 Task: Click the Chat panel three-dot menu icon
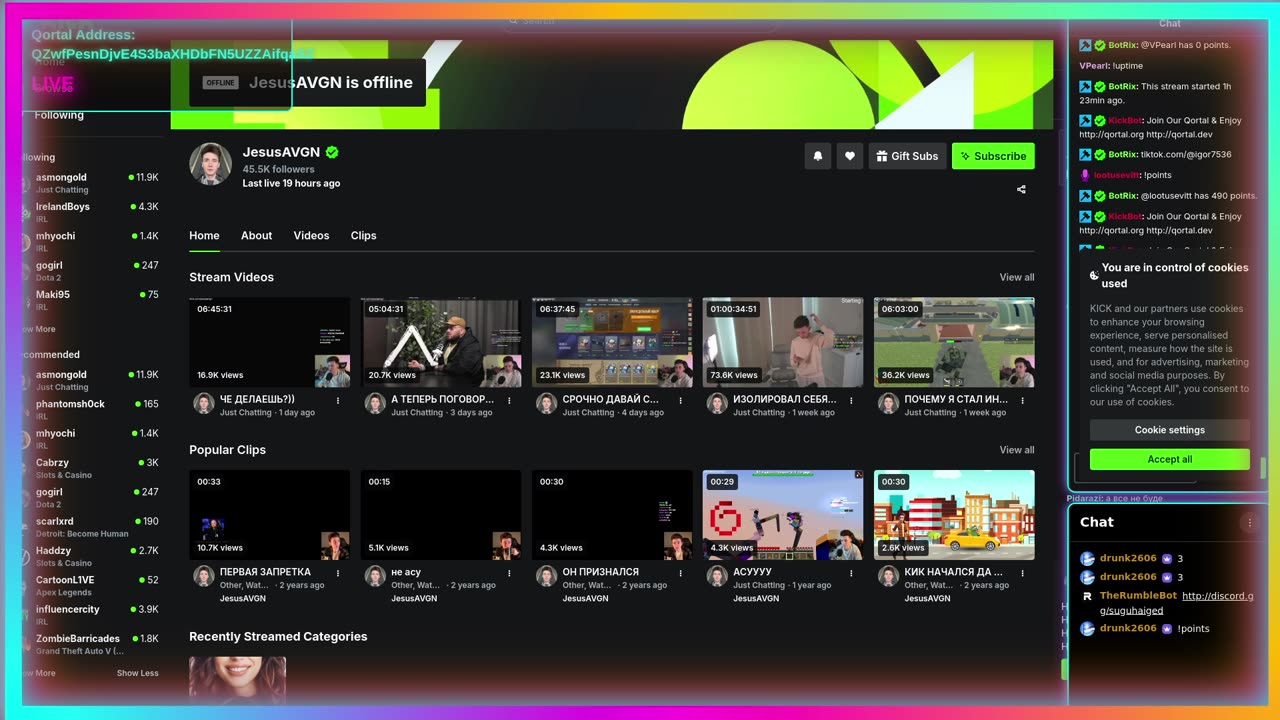(x=1248, y=522)
